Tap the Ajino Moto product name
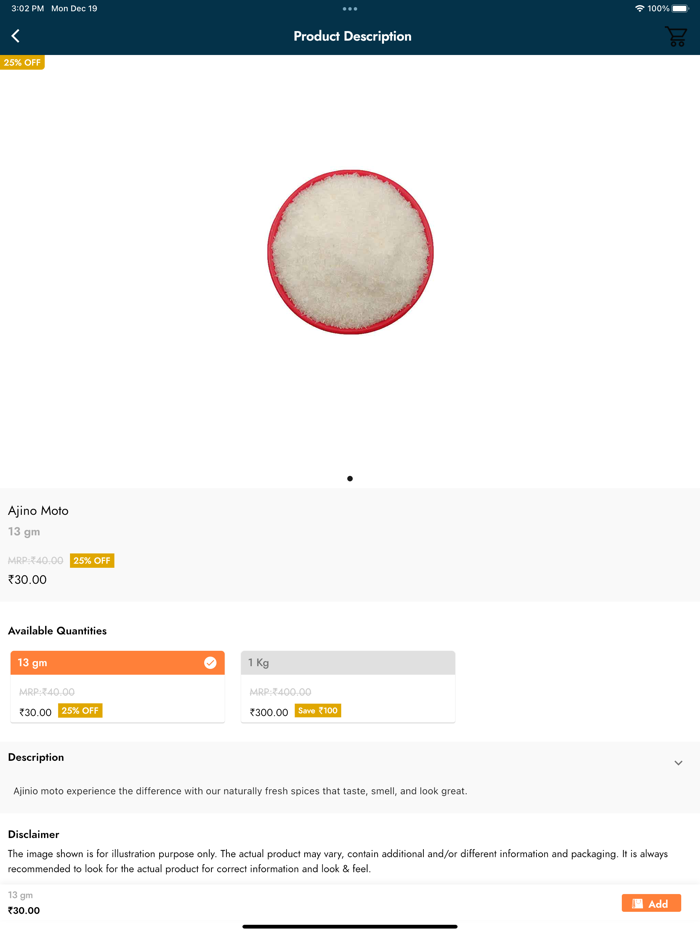This screenshot has width=700, height=934. click(38, 510)
